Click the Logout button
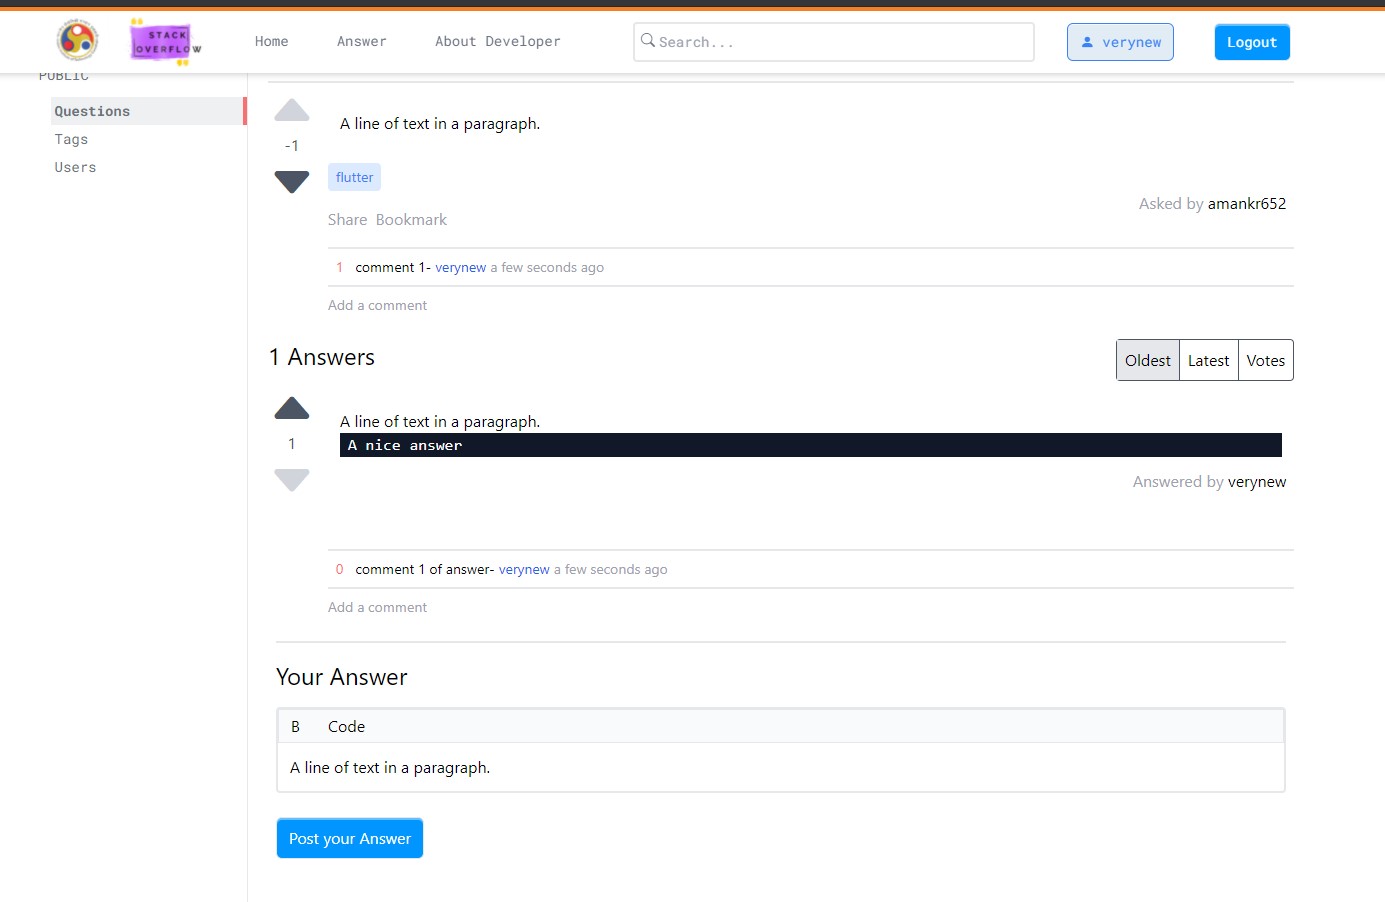This screenshot has height=902, width=1385. 1252,42
